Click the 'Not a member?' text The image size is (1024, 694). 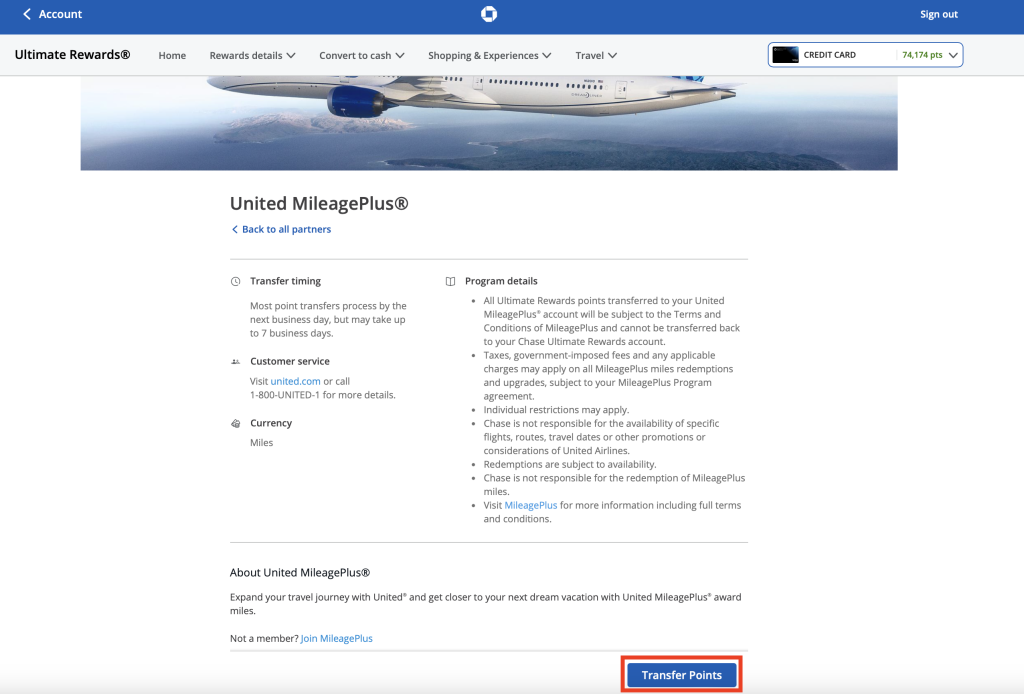click(x=264, y=639)
